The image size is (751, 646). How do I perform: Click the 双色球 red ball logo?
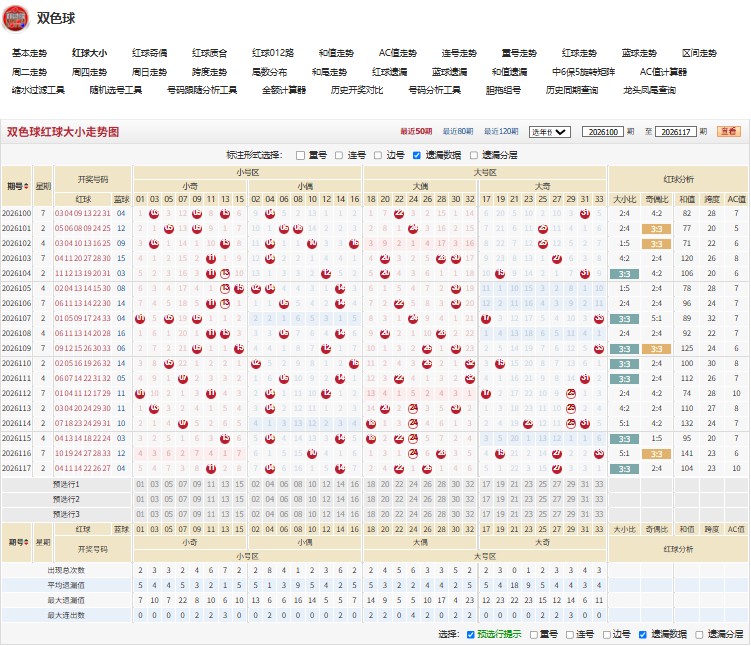15,18
